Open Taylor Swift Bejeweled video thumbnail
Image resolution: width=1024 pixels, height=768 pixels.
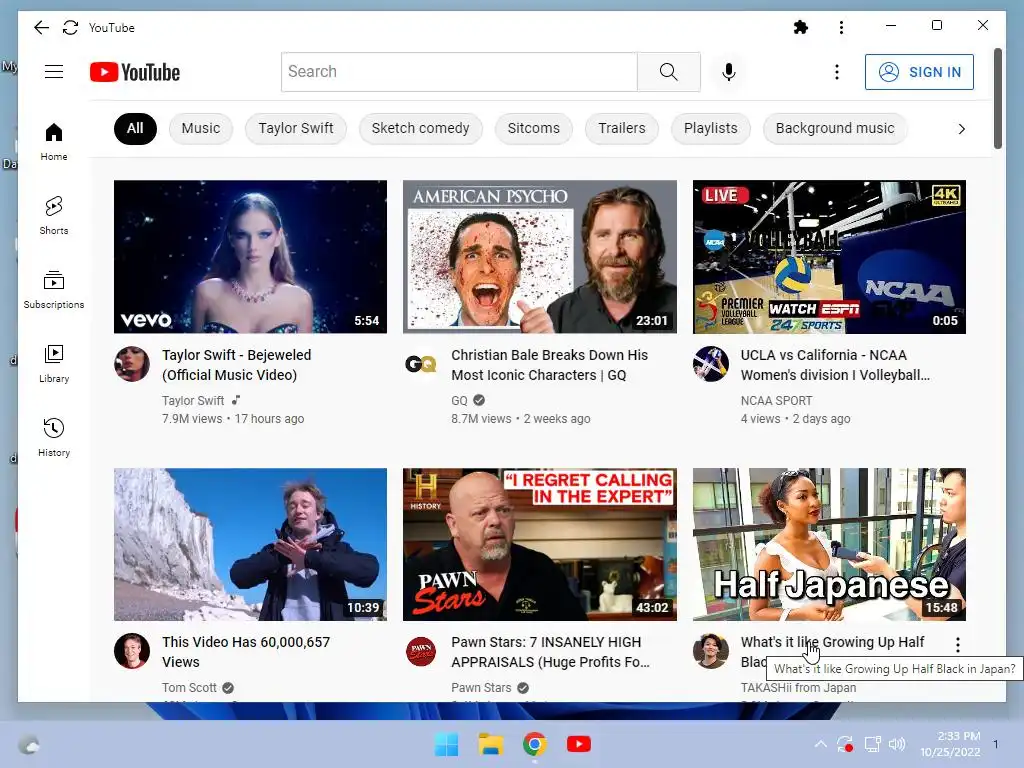[250, 257]
